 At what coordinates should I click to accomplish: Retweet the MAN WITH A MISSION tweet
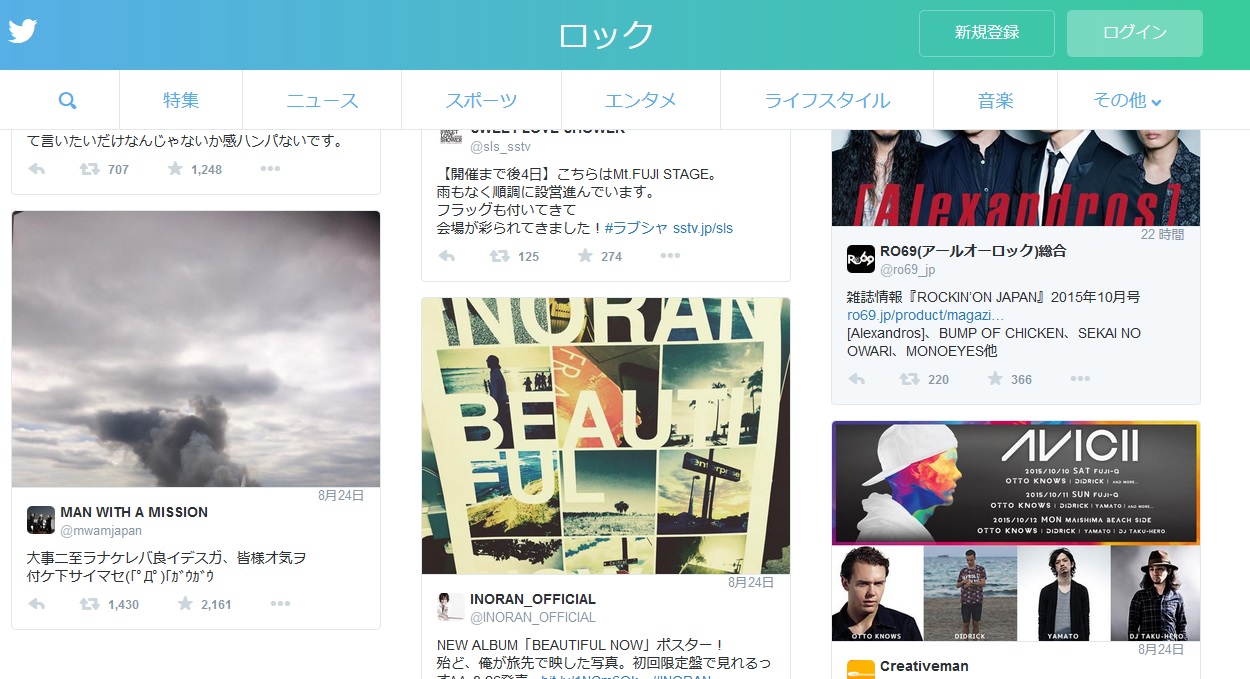click(x=90, y=604)
